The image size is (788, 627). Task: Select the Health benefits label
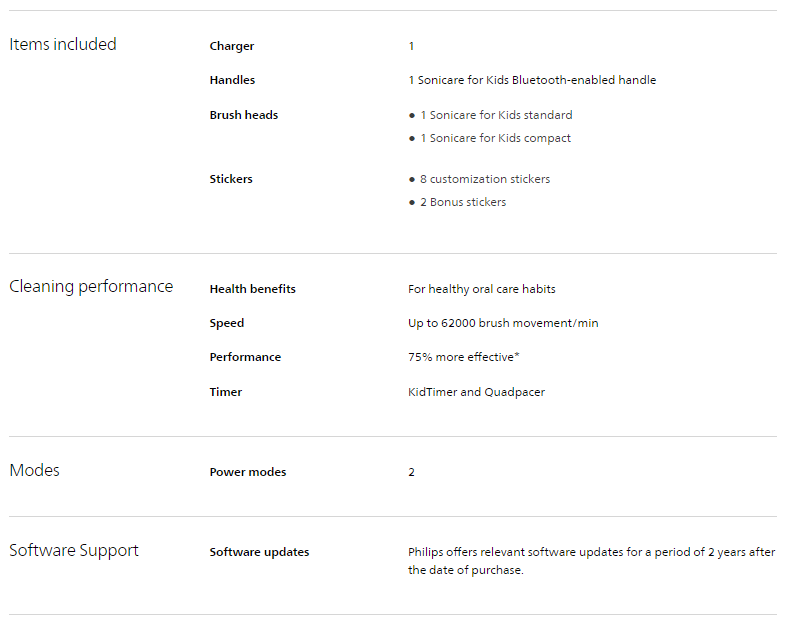click(x=252, y=289)
